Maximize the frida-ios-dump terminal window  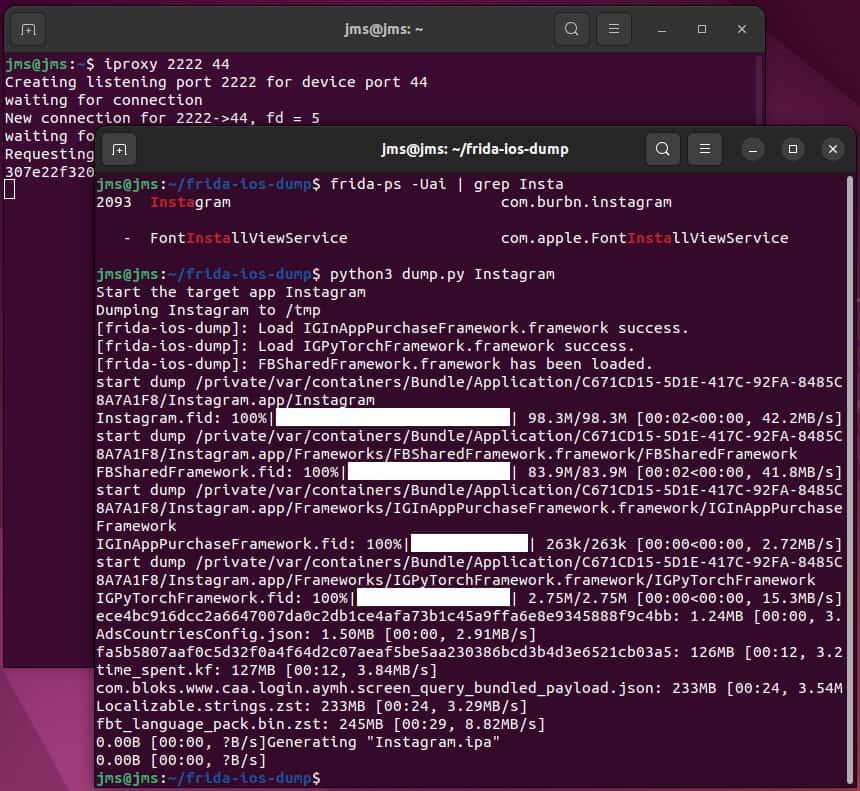793,149
